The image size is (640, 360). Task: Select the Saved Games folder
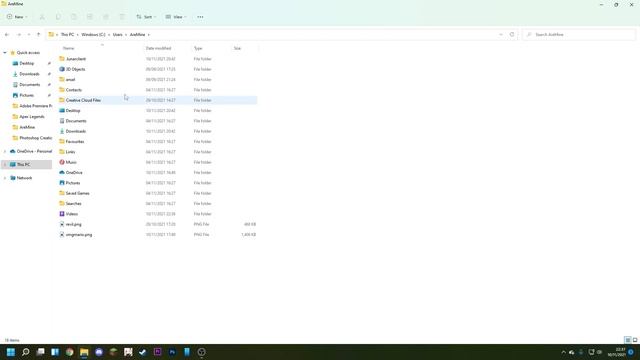click(78, 193)
